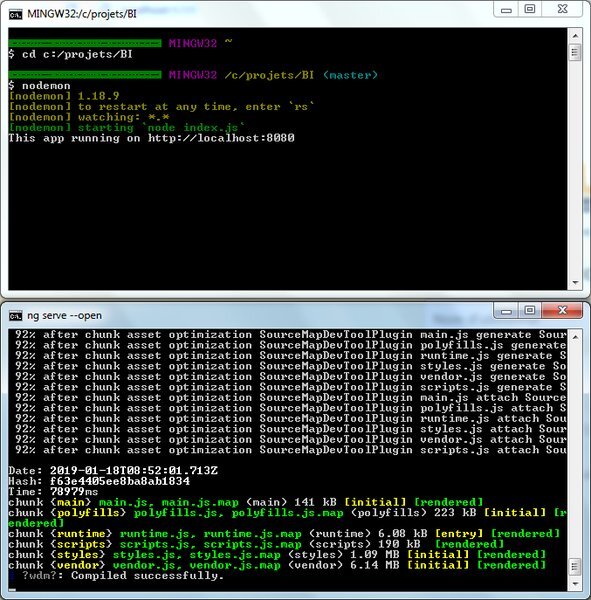Close the ng serve --open window
This screenshot has width=591, height=600.
[562, 311]
